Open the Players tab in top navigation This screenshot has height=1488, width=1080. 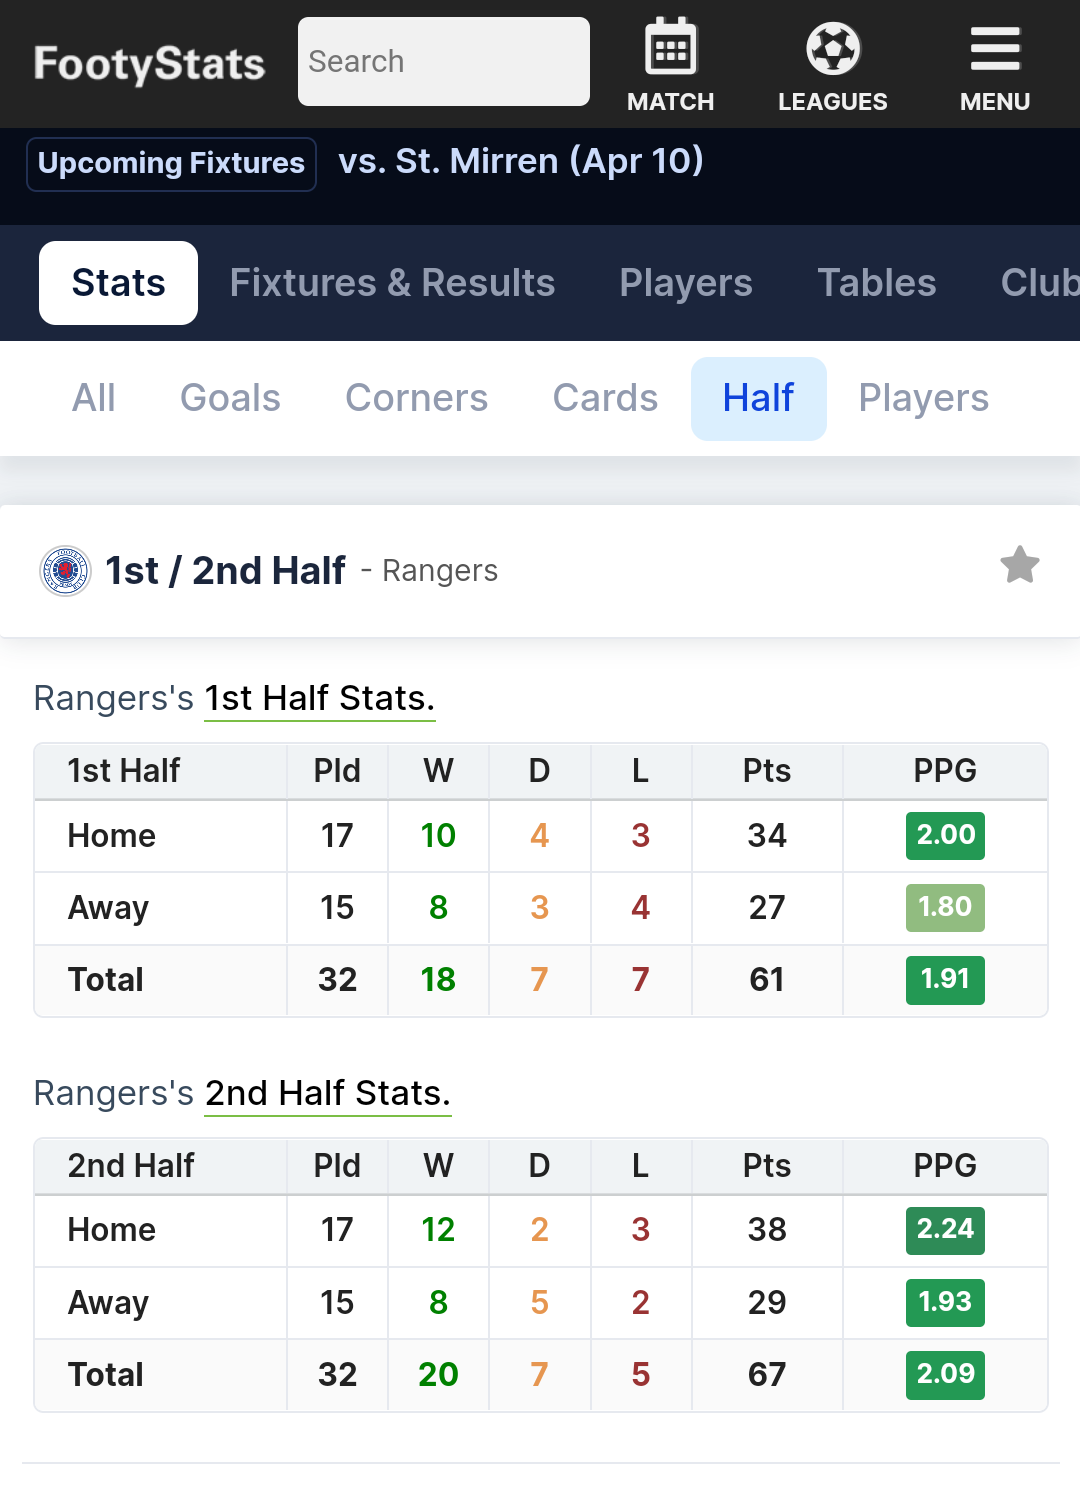click(x=685, y=283)
